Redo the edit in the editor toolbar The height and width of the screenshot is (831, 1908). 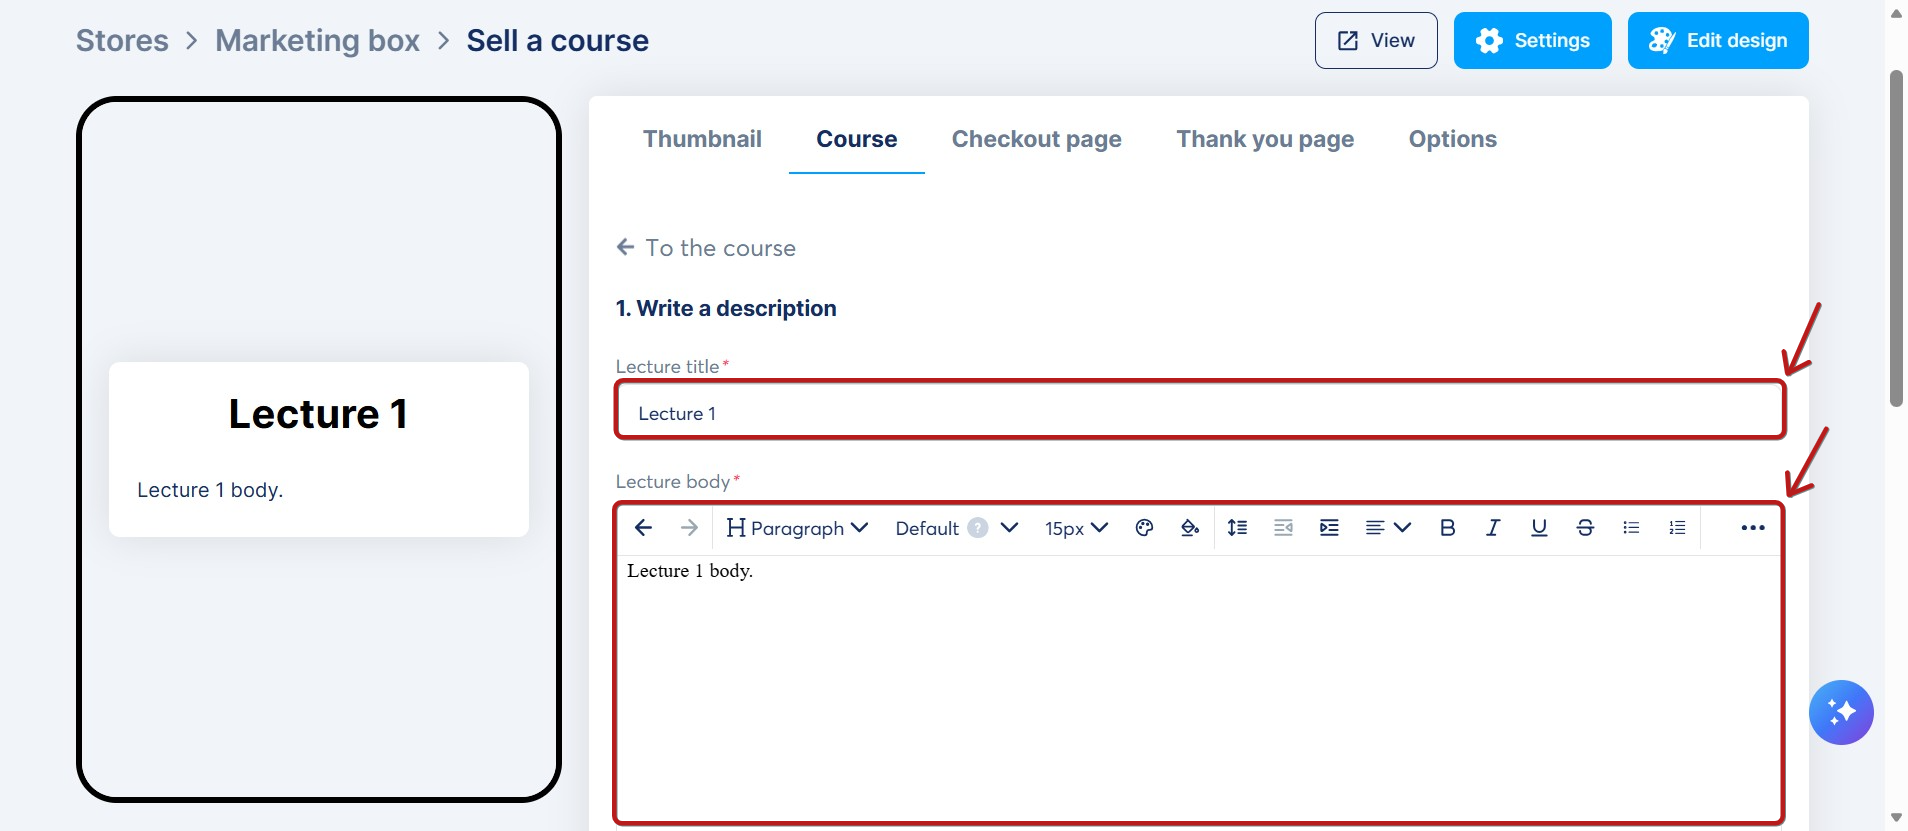coord(689,528)
